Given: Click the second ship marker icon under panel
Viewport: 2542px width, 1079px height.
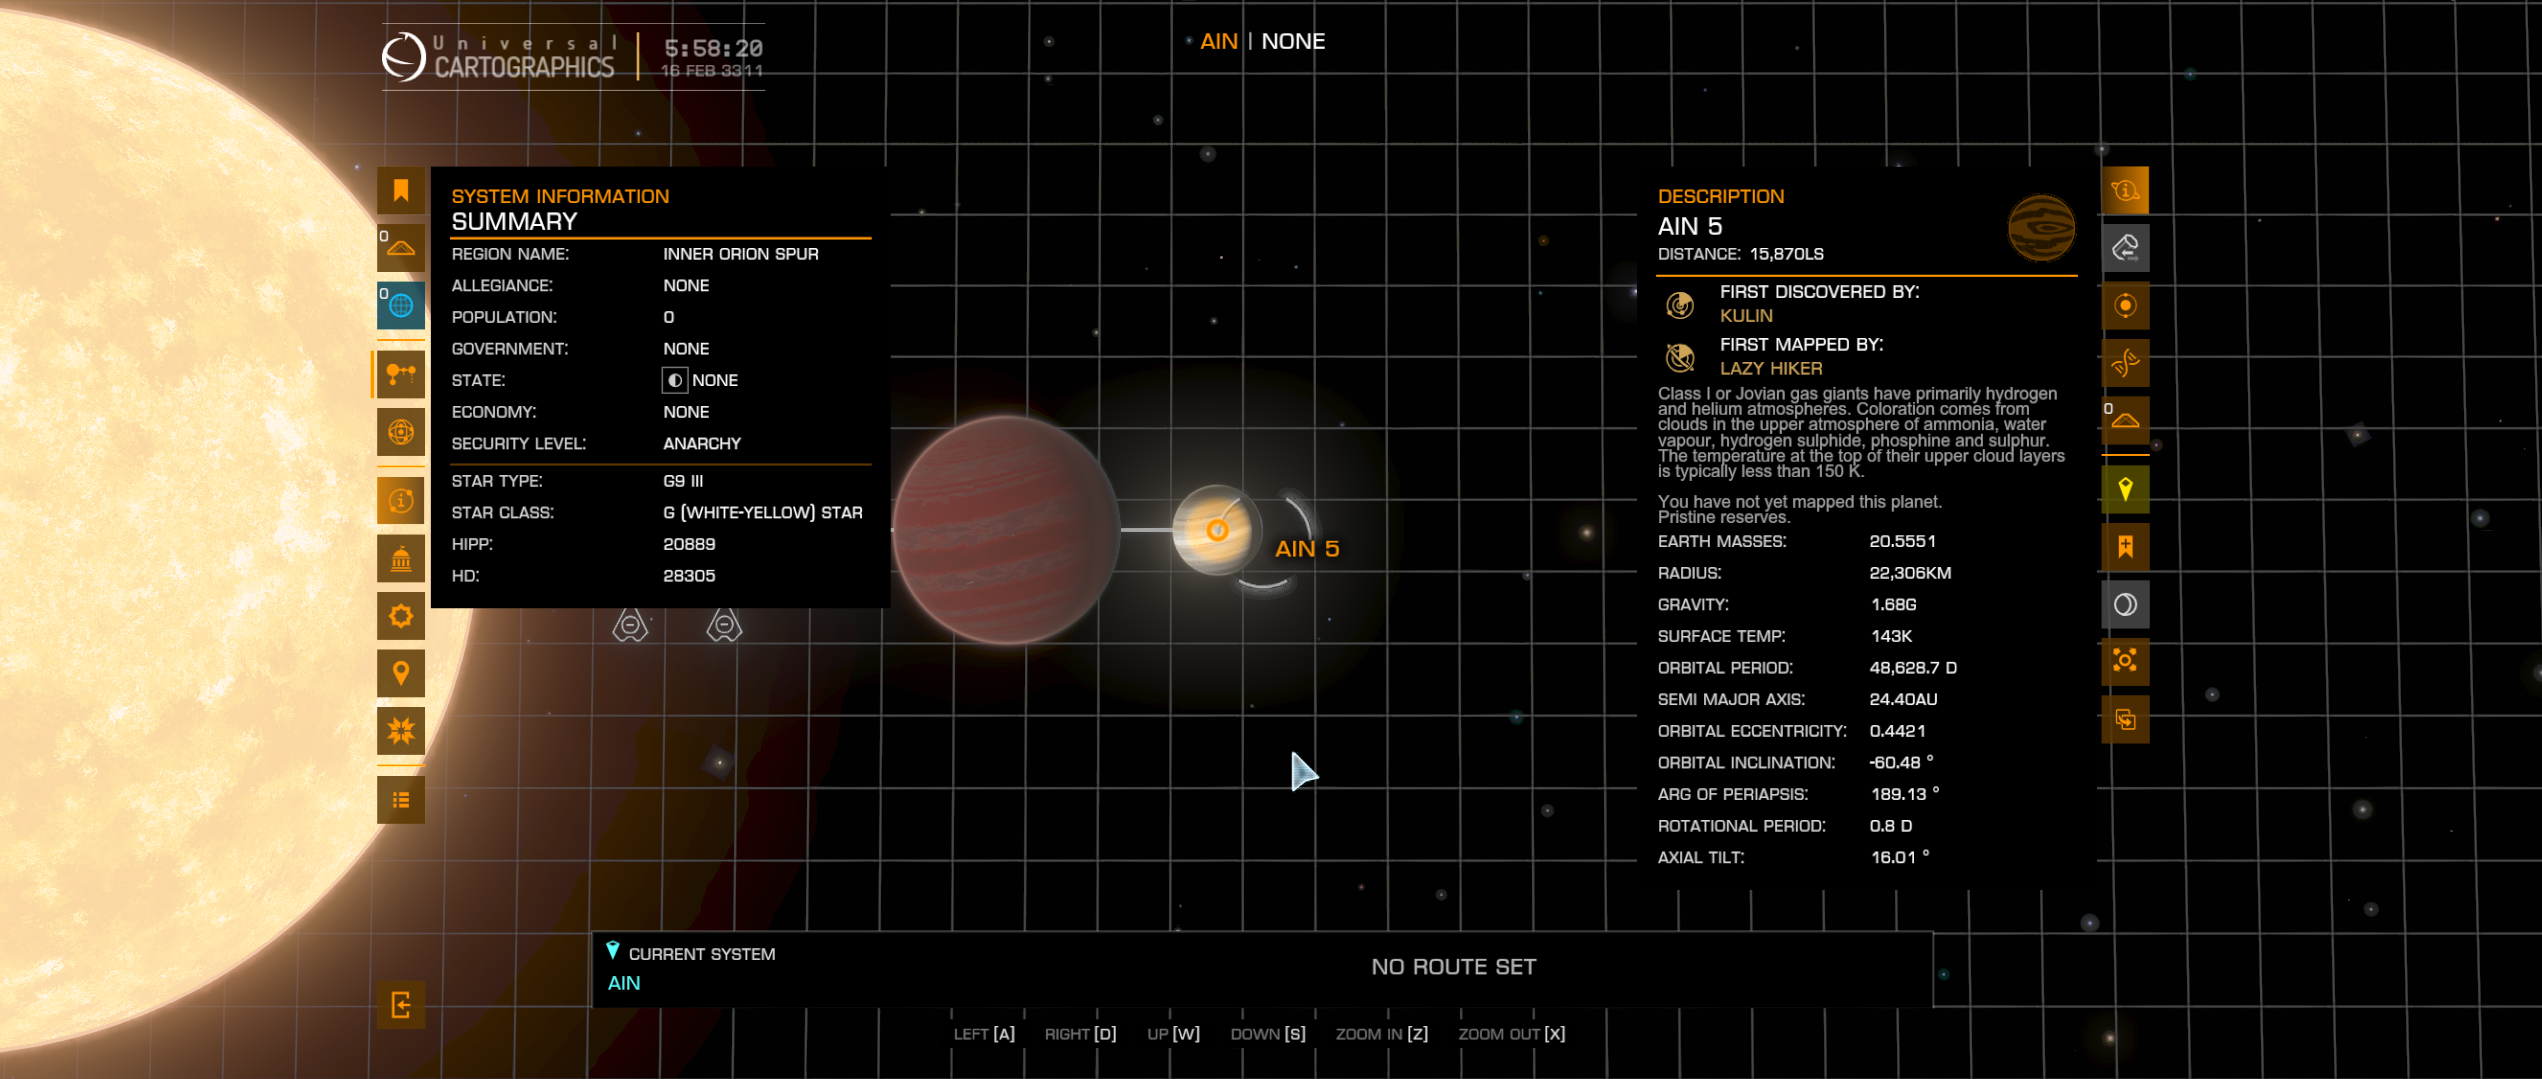Looking at the screenshot, I should tap(724, 625).
